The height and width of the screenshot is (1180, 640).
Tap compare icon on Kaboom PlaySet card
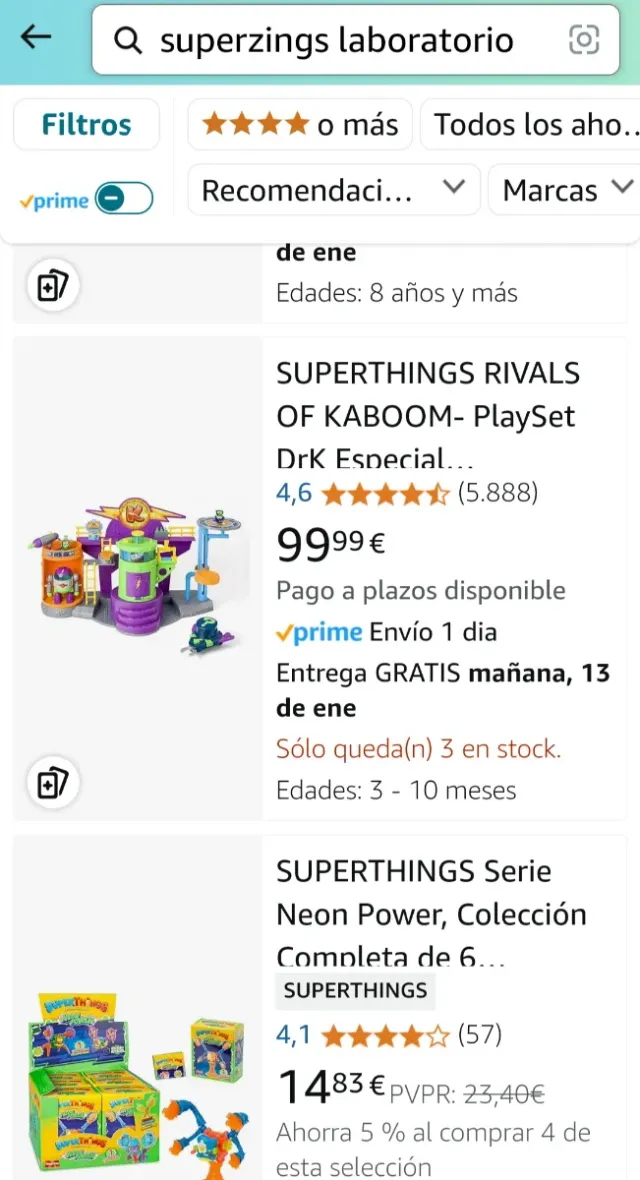point(51,784)
